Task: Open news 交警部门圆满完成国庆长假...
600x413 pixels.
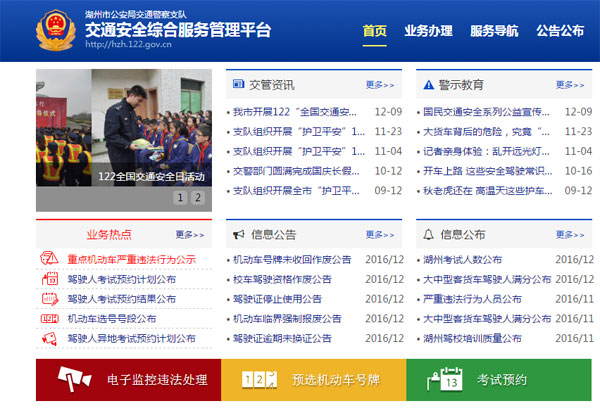Action: pyautogui.click(x=296, y=171)
